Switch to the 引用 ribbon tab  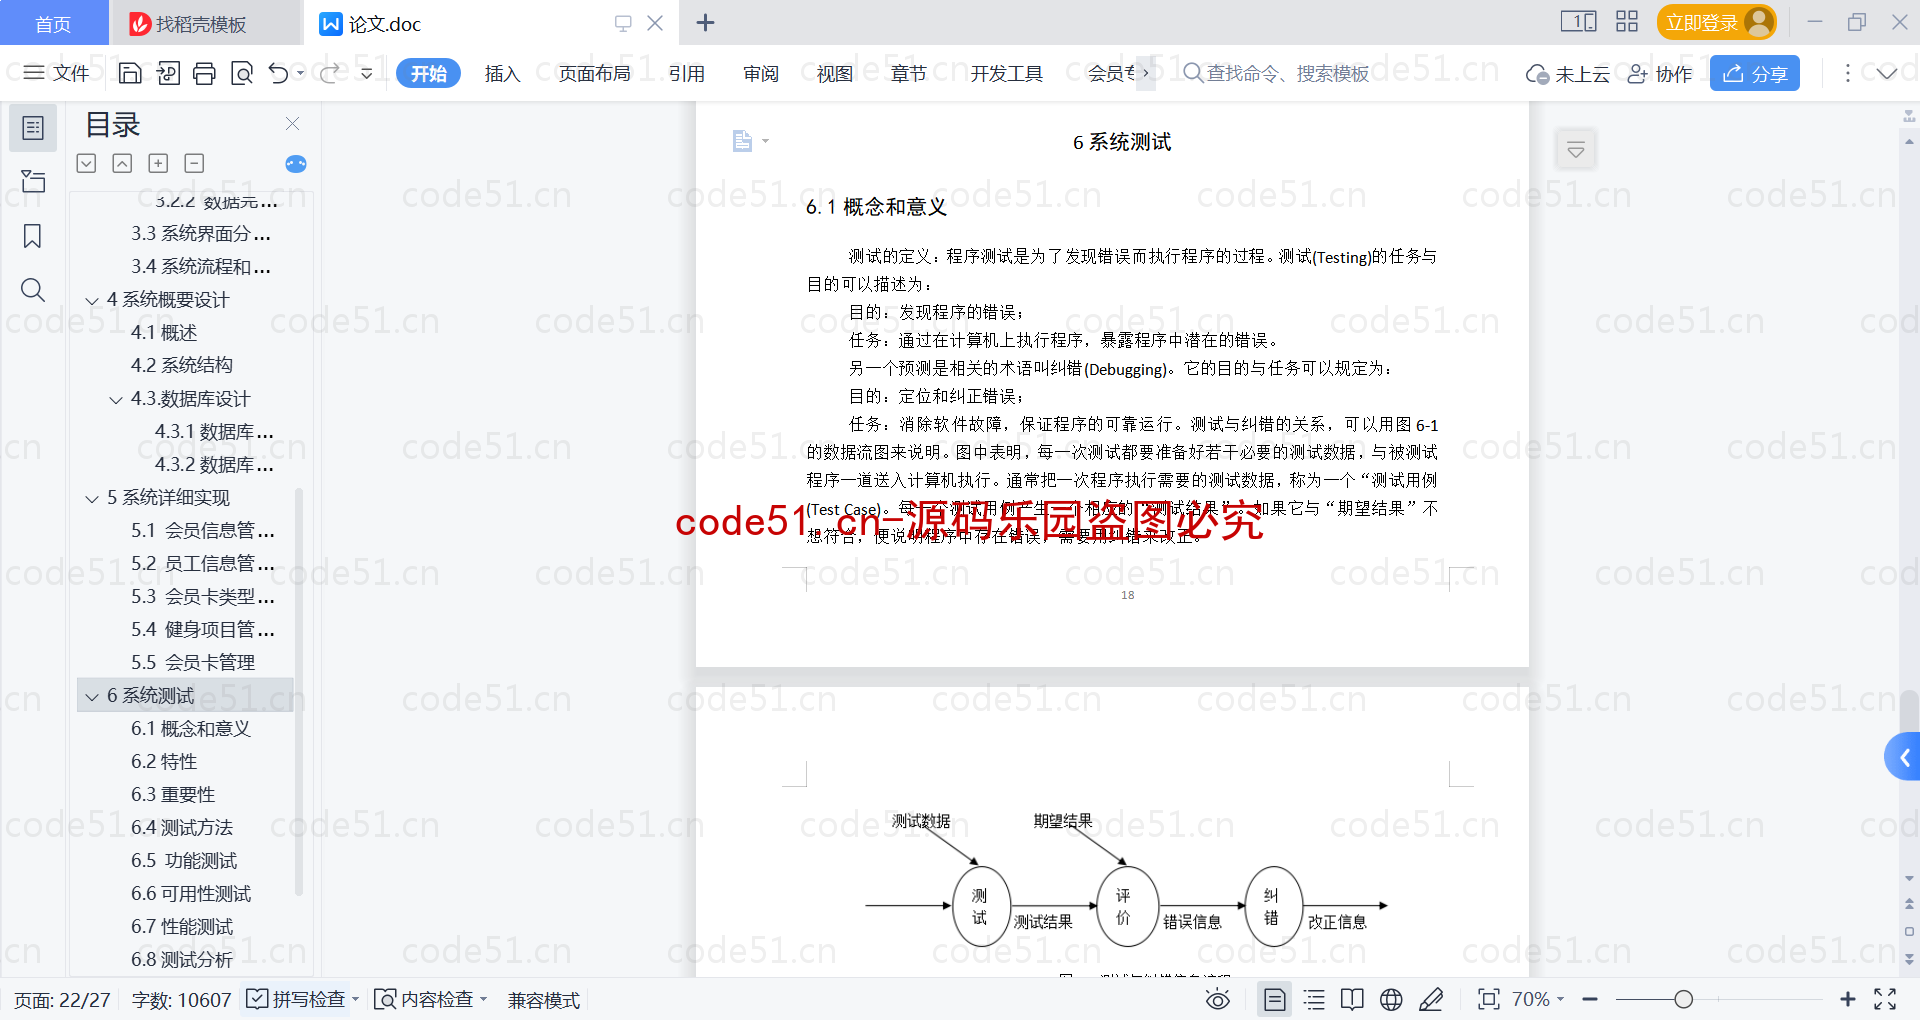(x=687, y=73)
